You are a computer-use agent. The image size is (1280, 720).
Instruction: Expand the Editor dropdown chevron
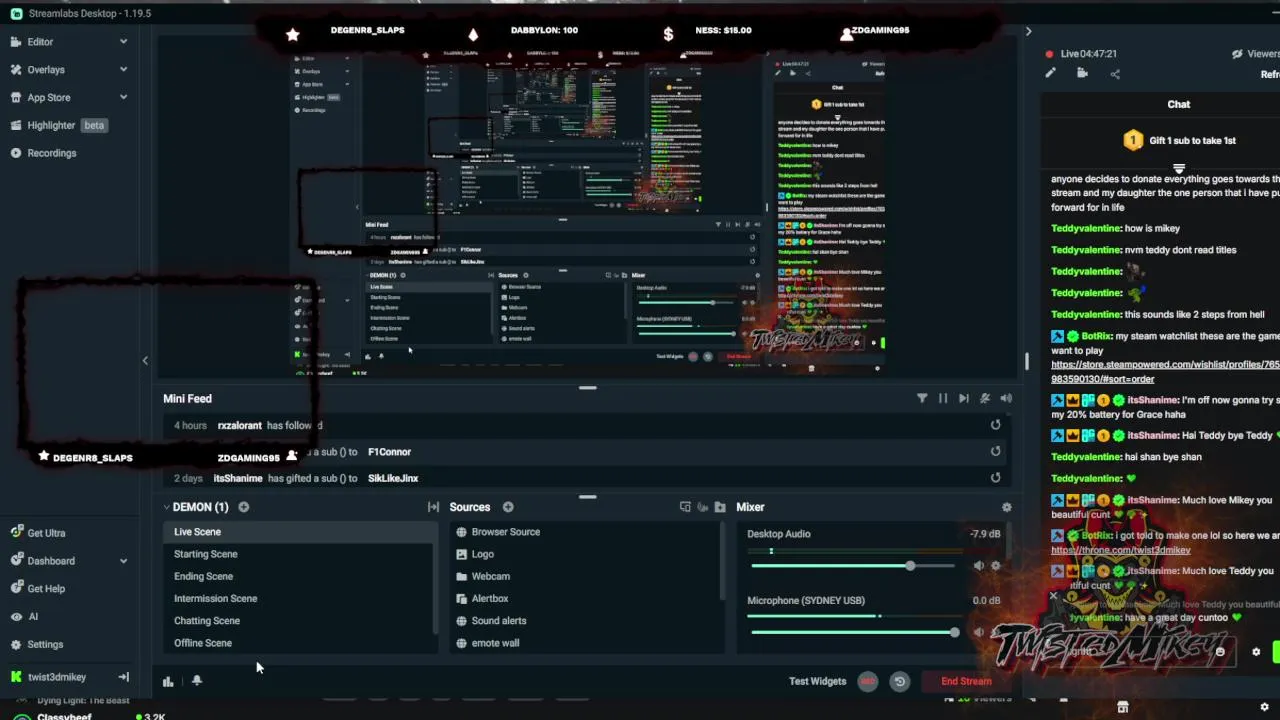123,42
